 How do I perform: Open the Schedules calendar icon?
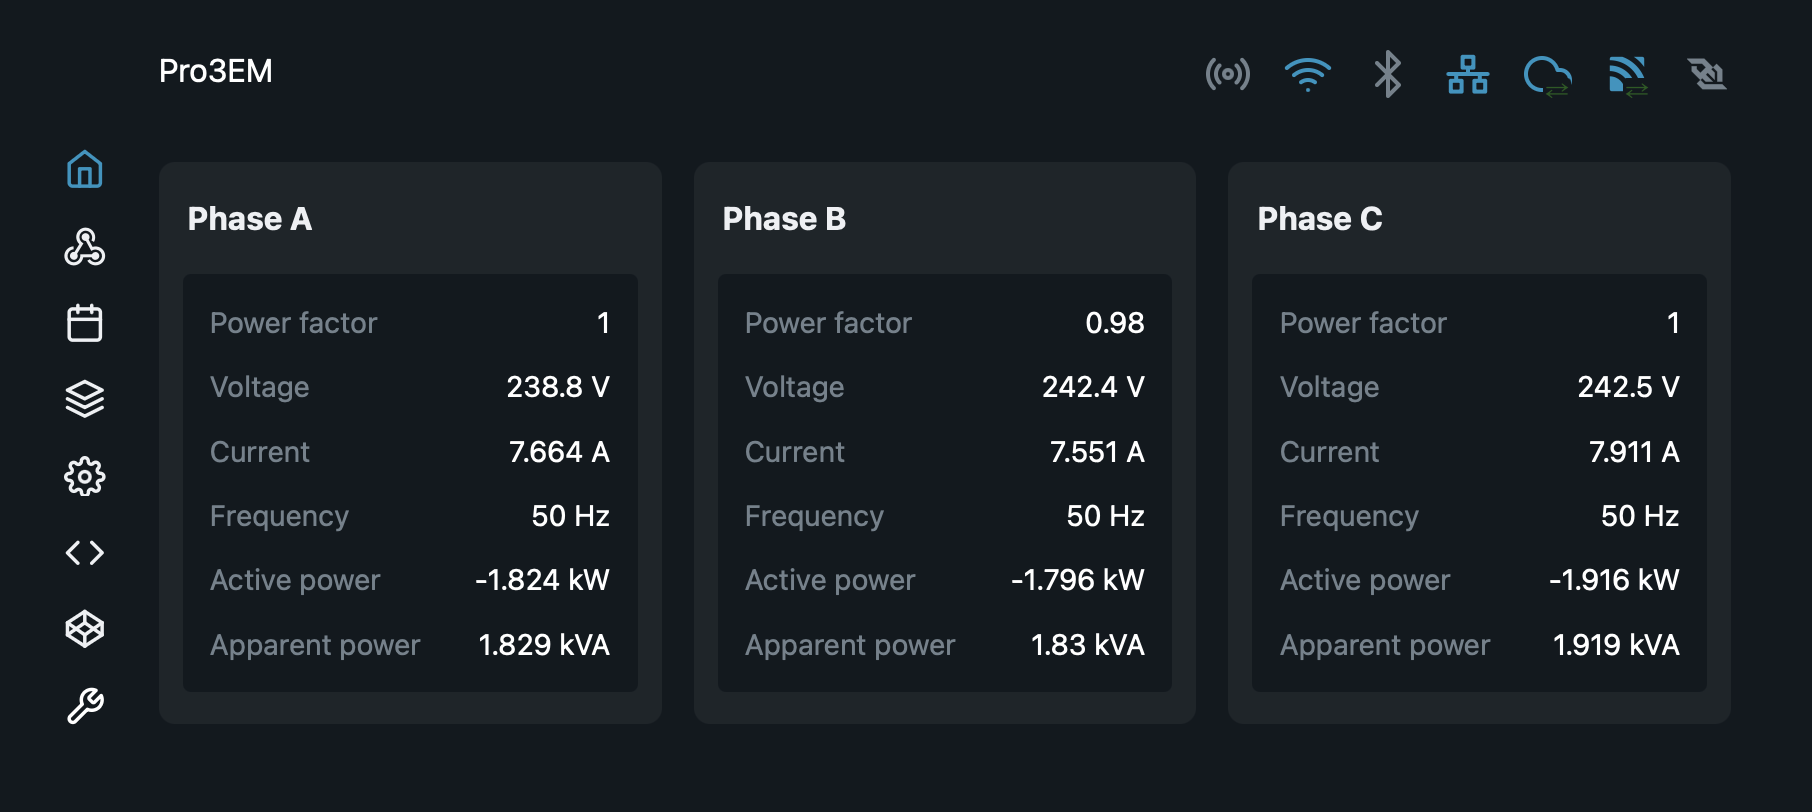tap(85, 323)
